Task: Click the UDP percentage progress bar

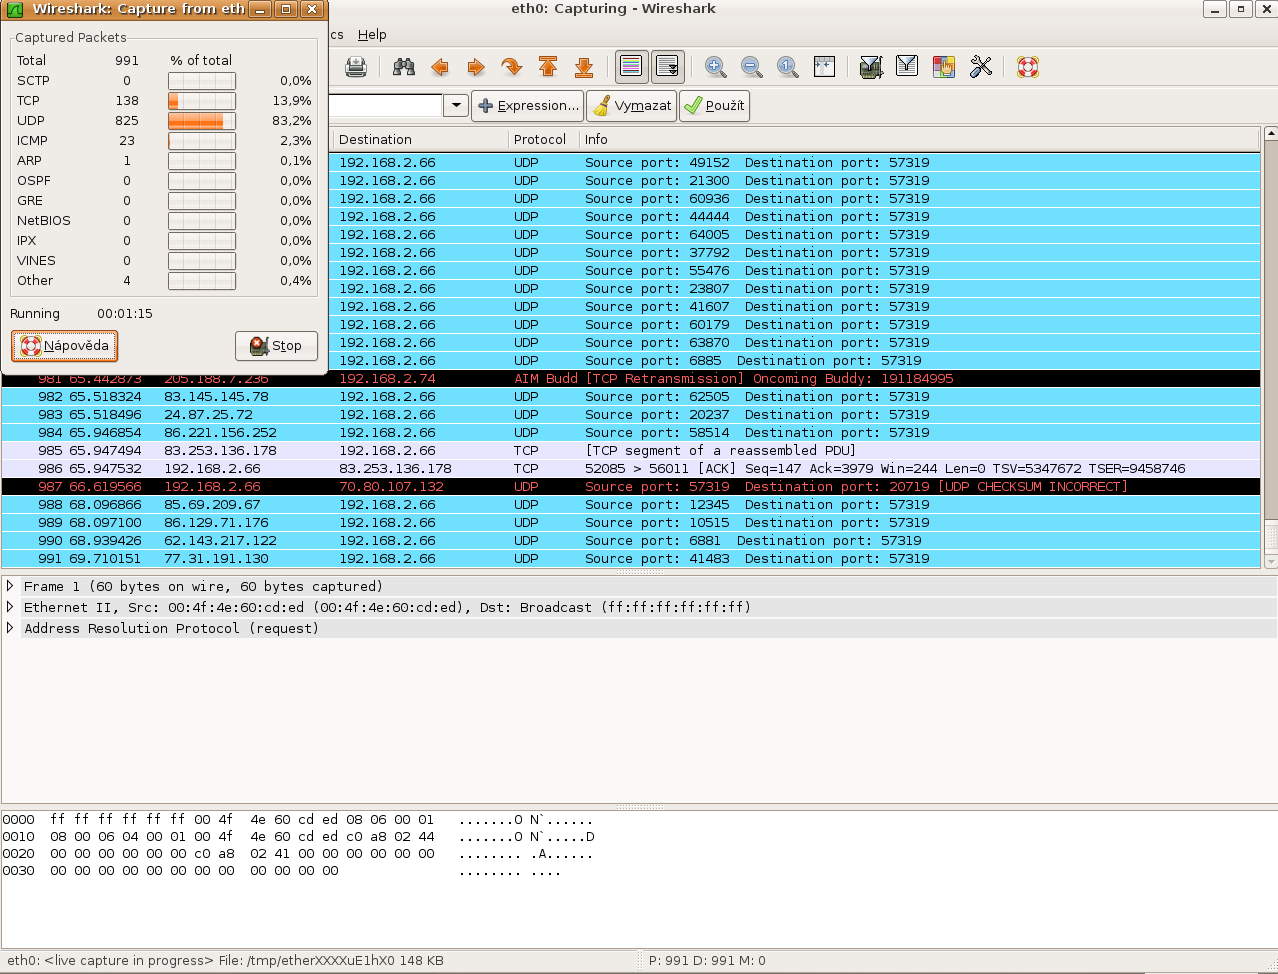Action: 202,121
